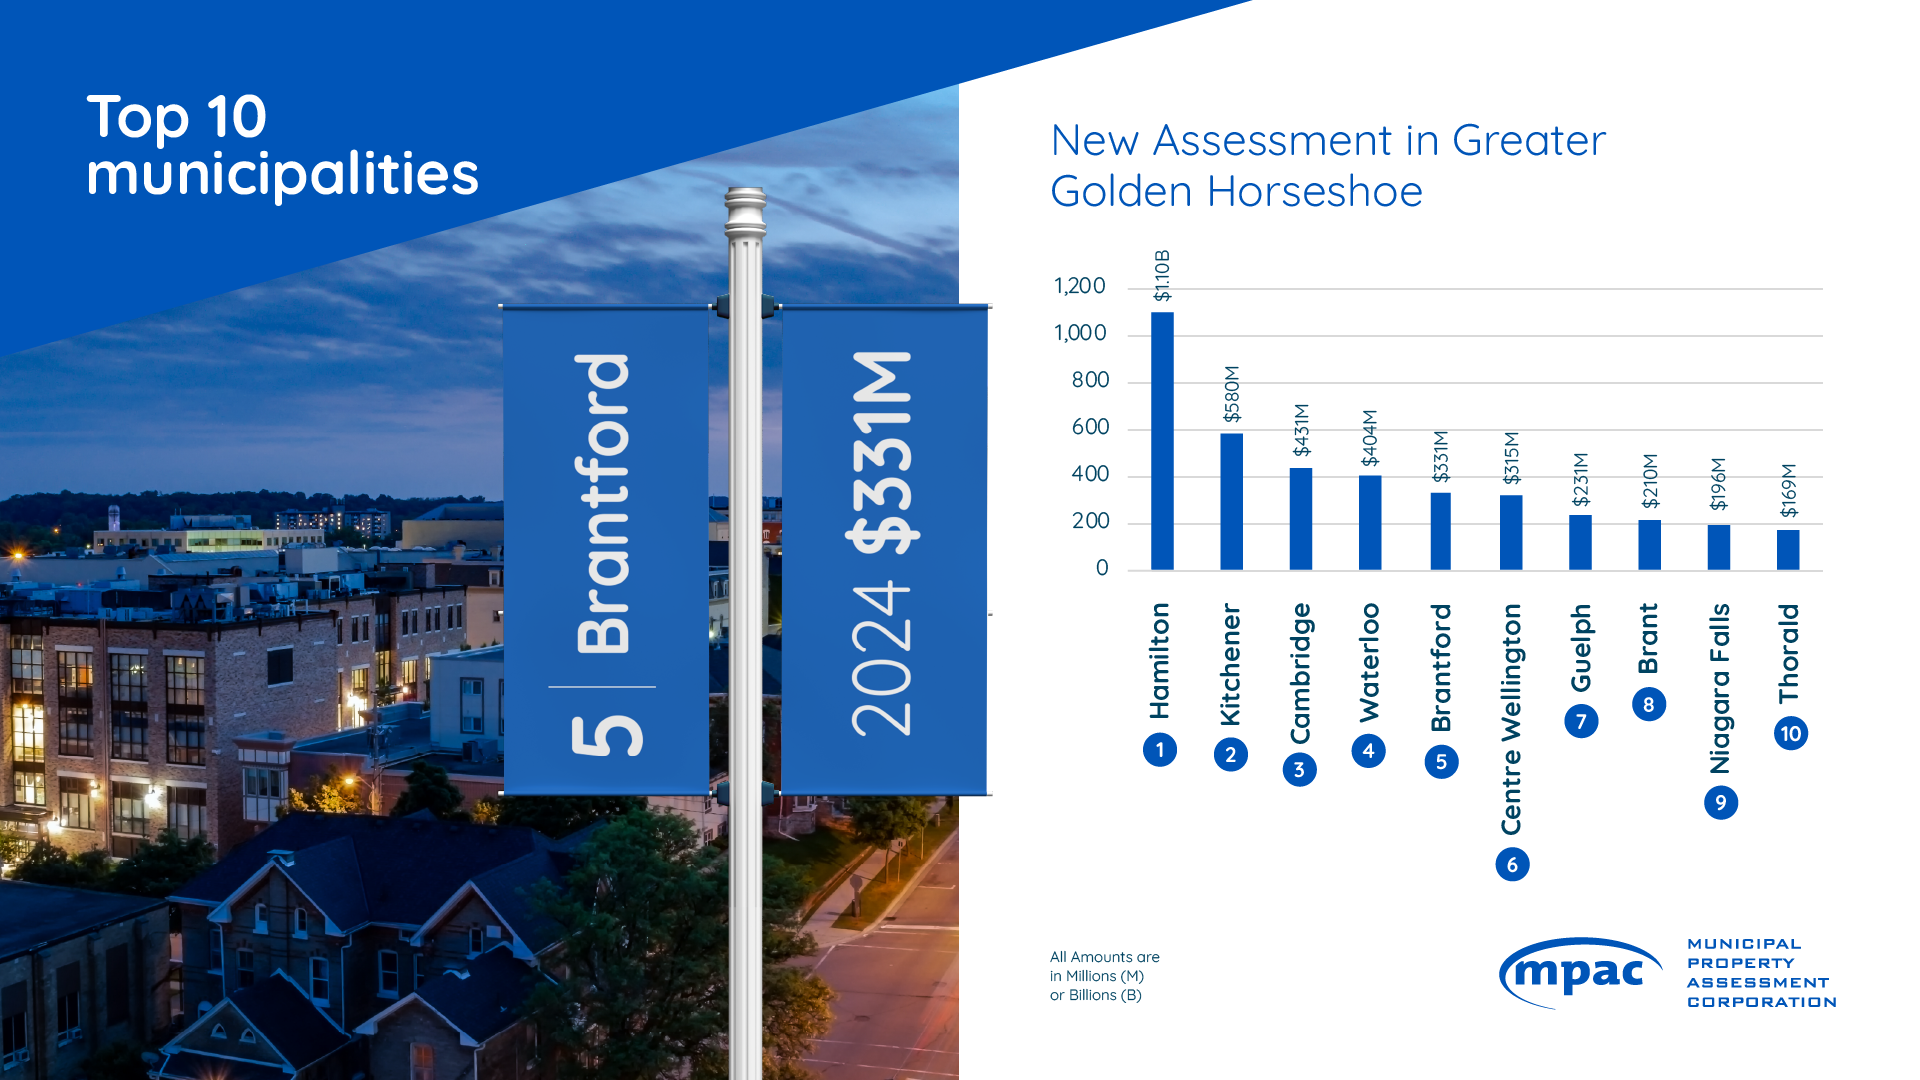Click the rank 10 circle badge under Thorold
Image resolution: width=1920 pixels, height=1080 pixels.
tap(1790, 734)
